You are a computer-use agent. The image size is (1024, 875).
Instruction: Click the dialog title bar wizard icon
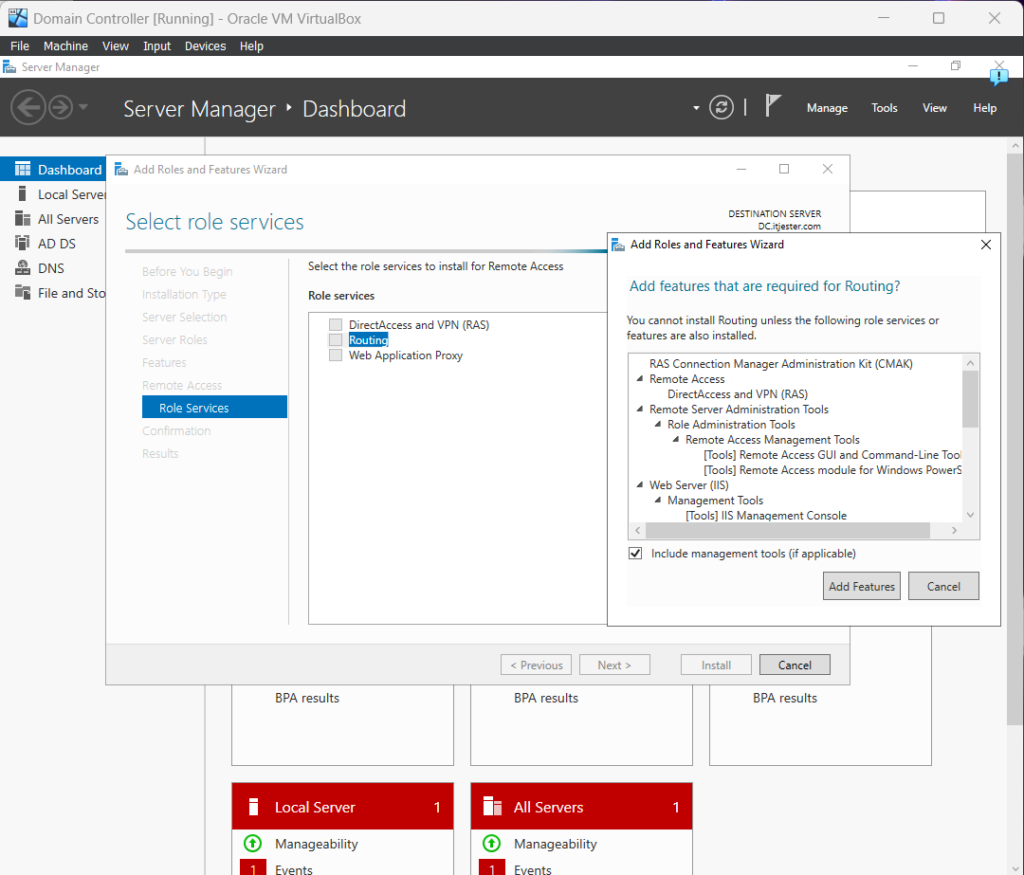pos(618,245)
